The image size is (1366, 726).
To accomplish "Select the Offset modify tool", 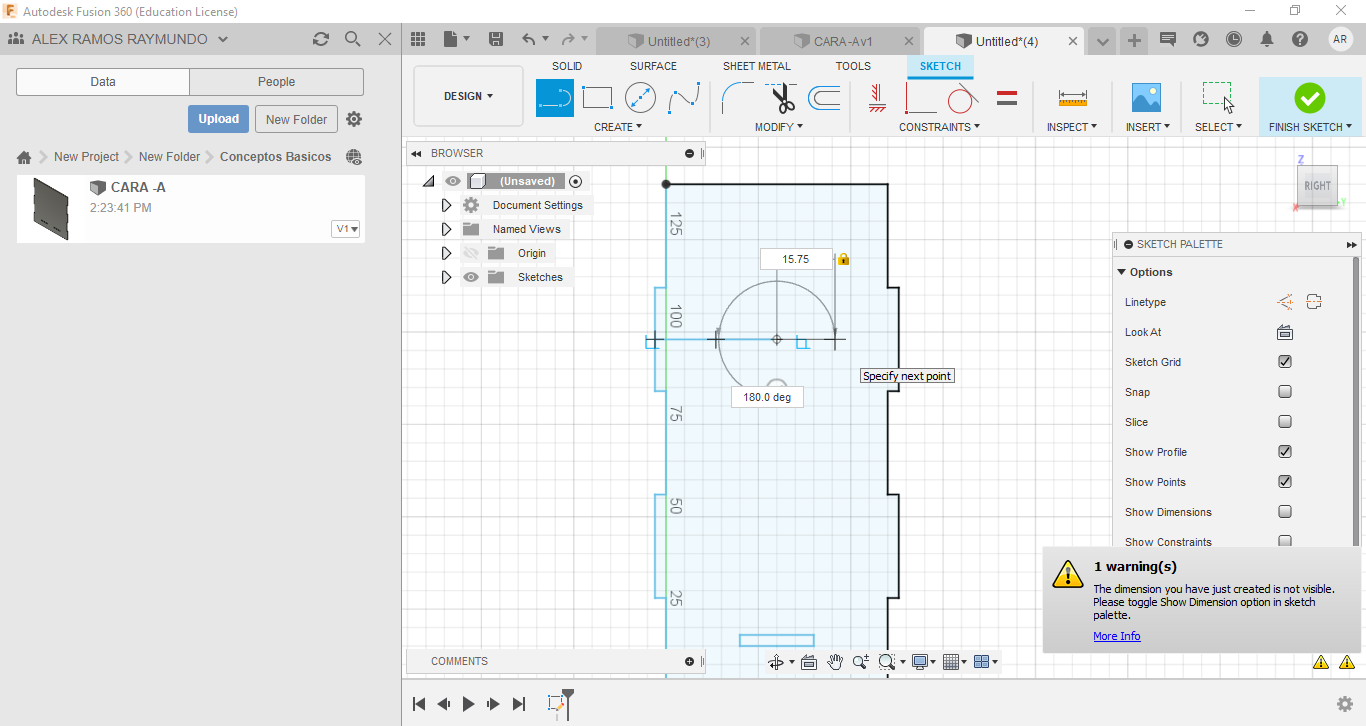I will tap(824, 98).
